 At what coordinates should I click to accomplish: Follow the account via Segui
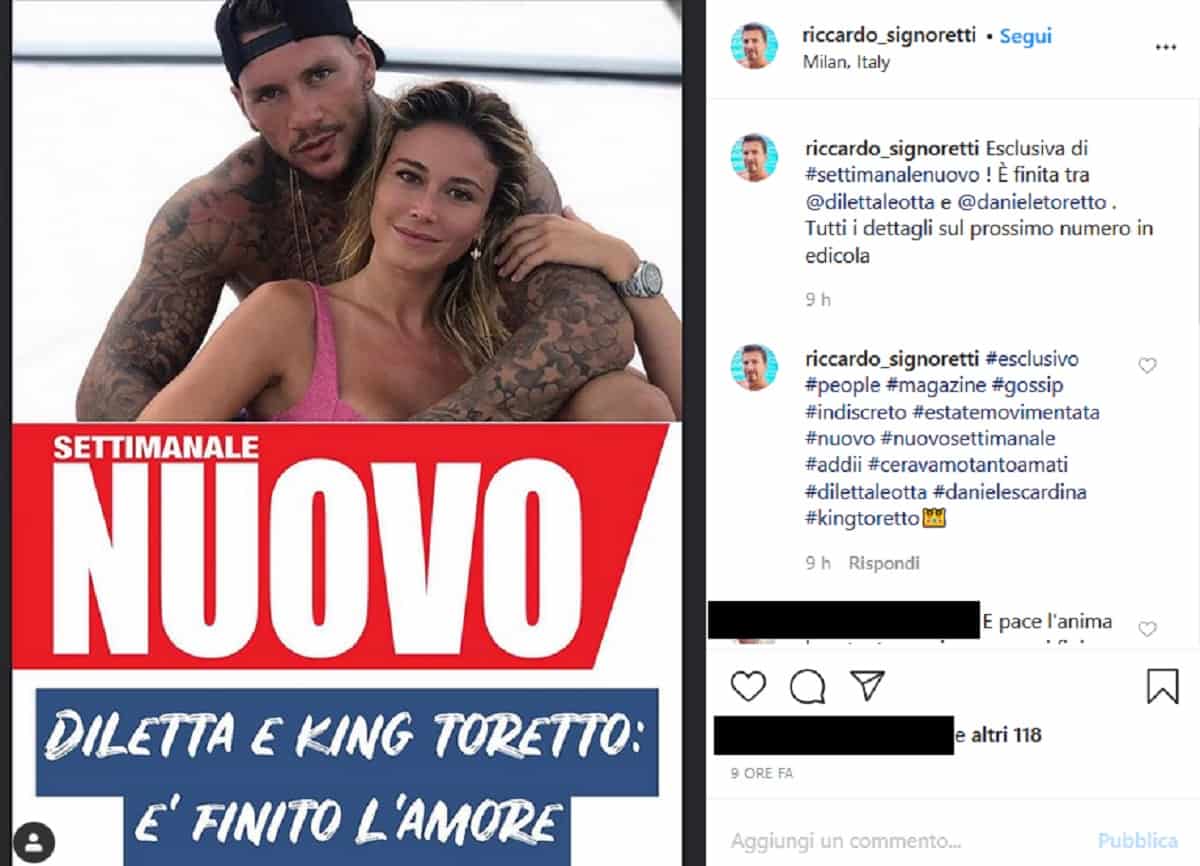pyautogui.click(x=1026, y=36)
